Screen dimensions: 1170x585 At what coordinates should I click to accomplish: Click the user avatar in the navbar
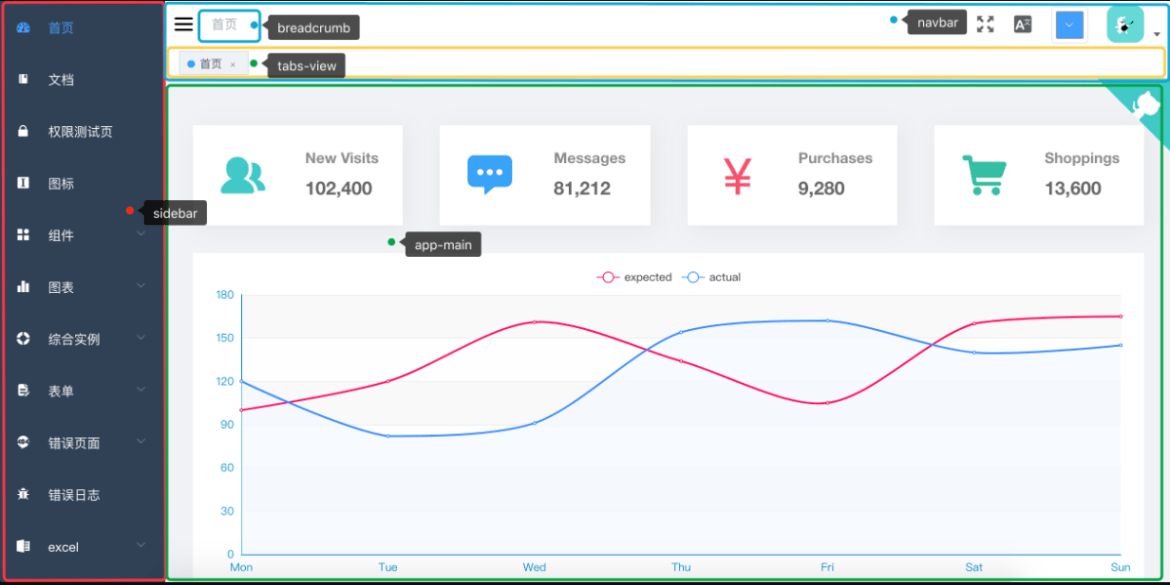coord(1125,25)
